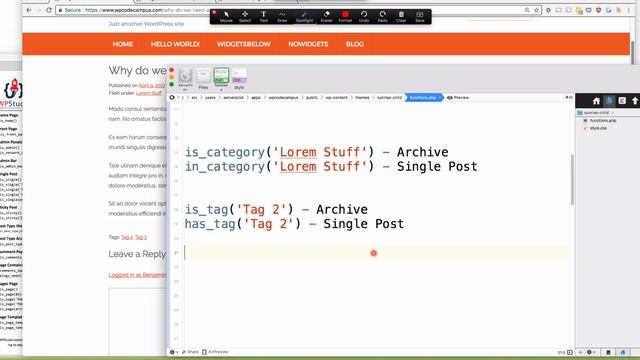Click the plus icon in sidebar footer
This screenshot has height=360, width=640.
coord(580,352)
